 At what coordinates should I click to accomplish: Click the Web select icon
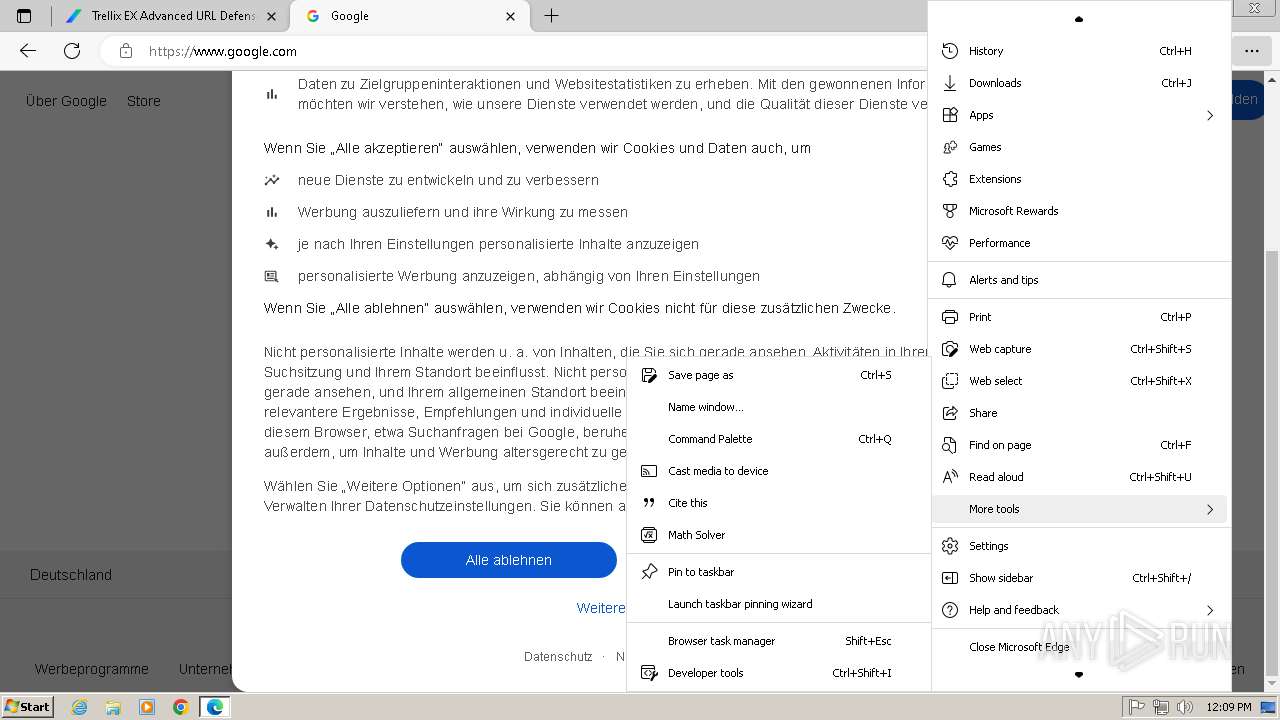coord(950,381)
